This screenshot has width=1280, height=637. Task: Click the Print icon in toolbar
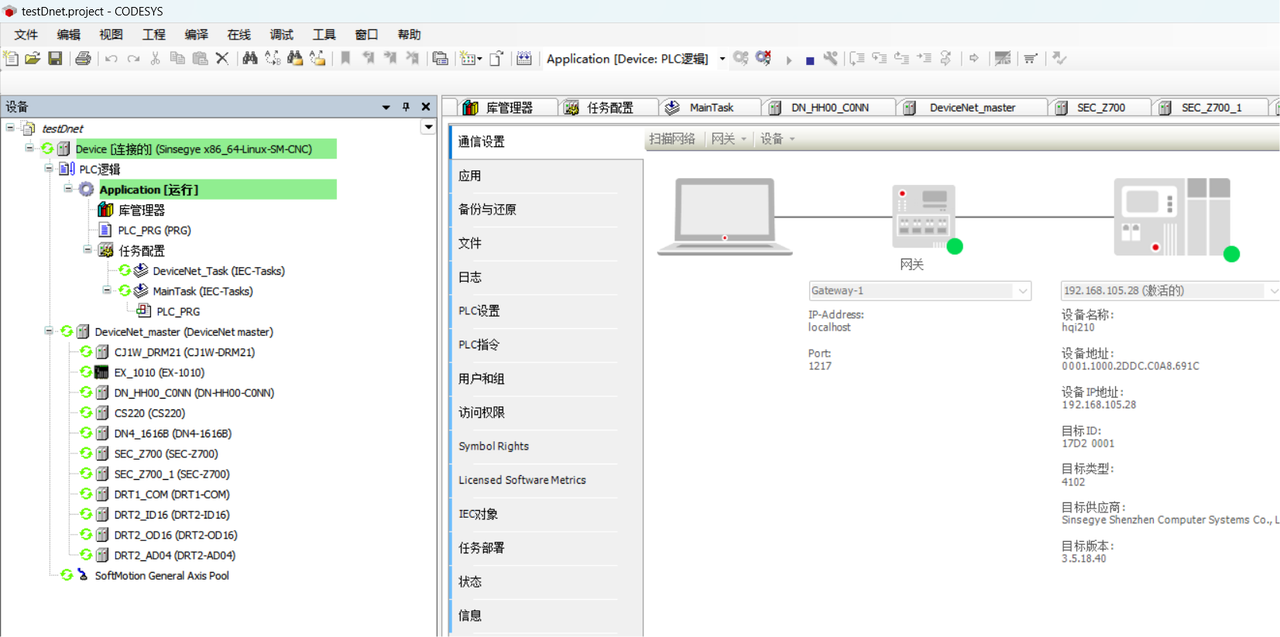point(83,59)
